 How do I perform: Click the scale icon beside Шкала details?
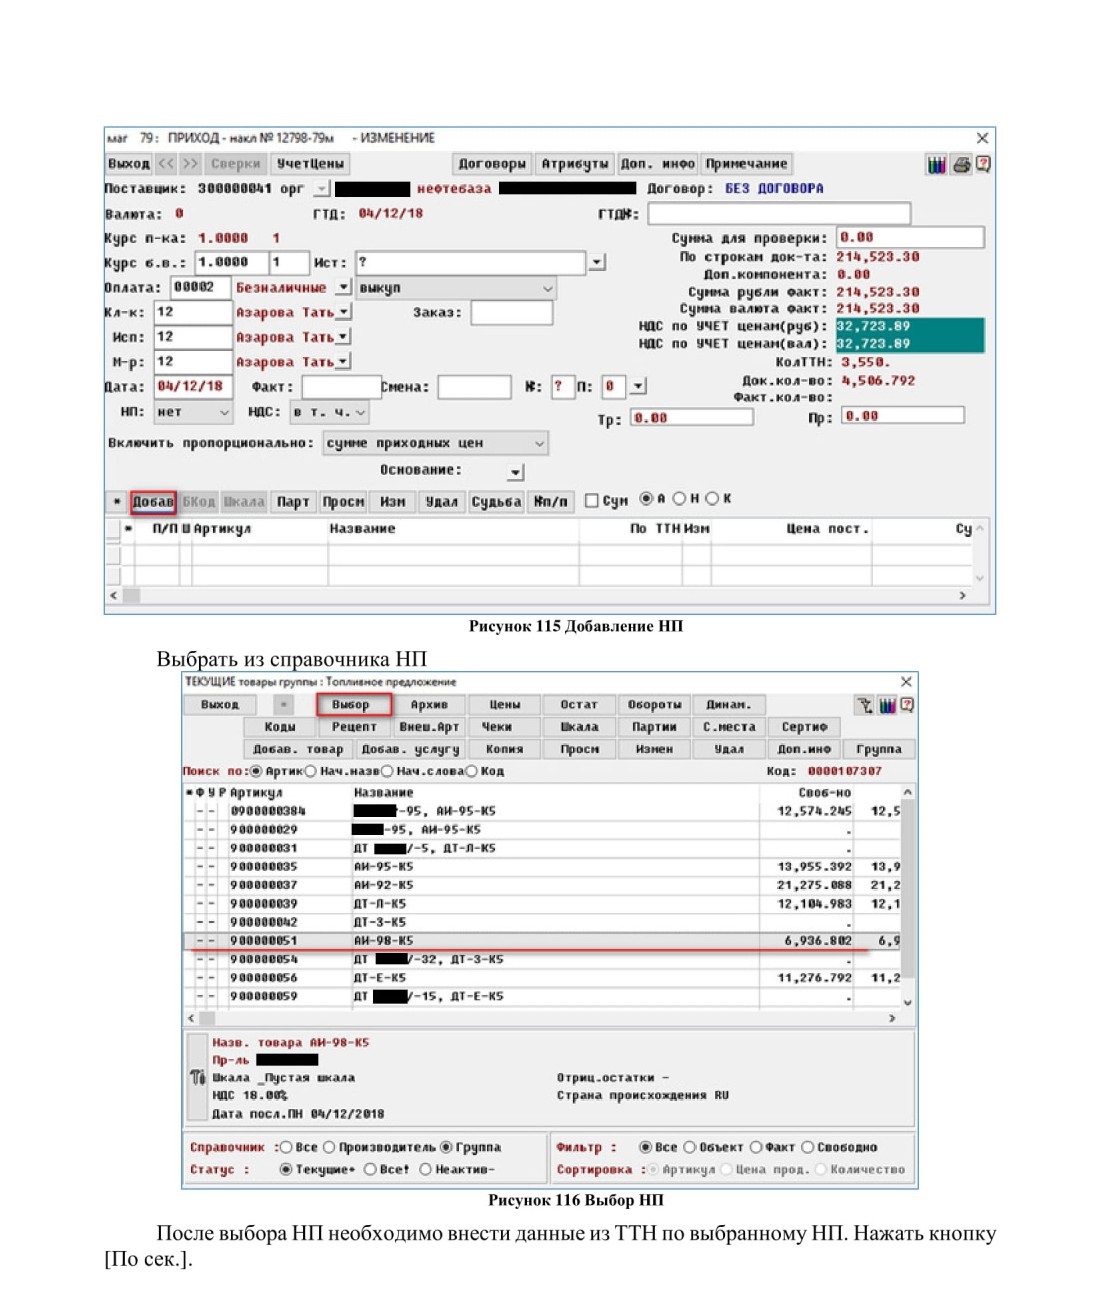coord(197,1078)
